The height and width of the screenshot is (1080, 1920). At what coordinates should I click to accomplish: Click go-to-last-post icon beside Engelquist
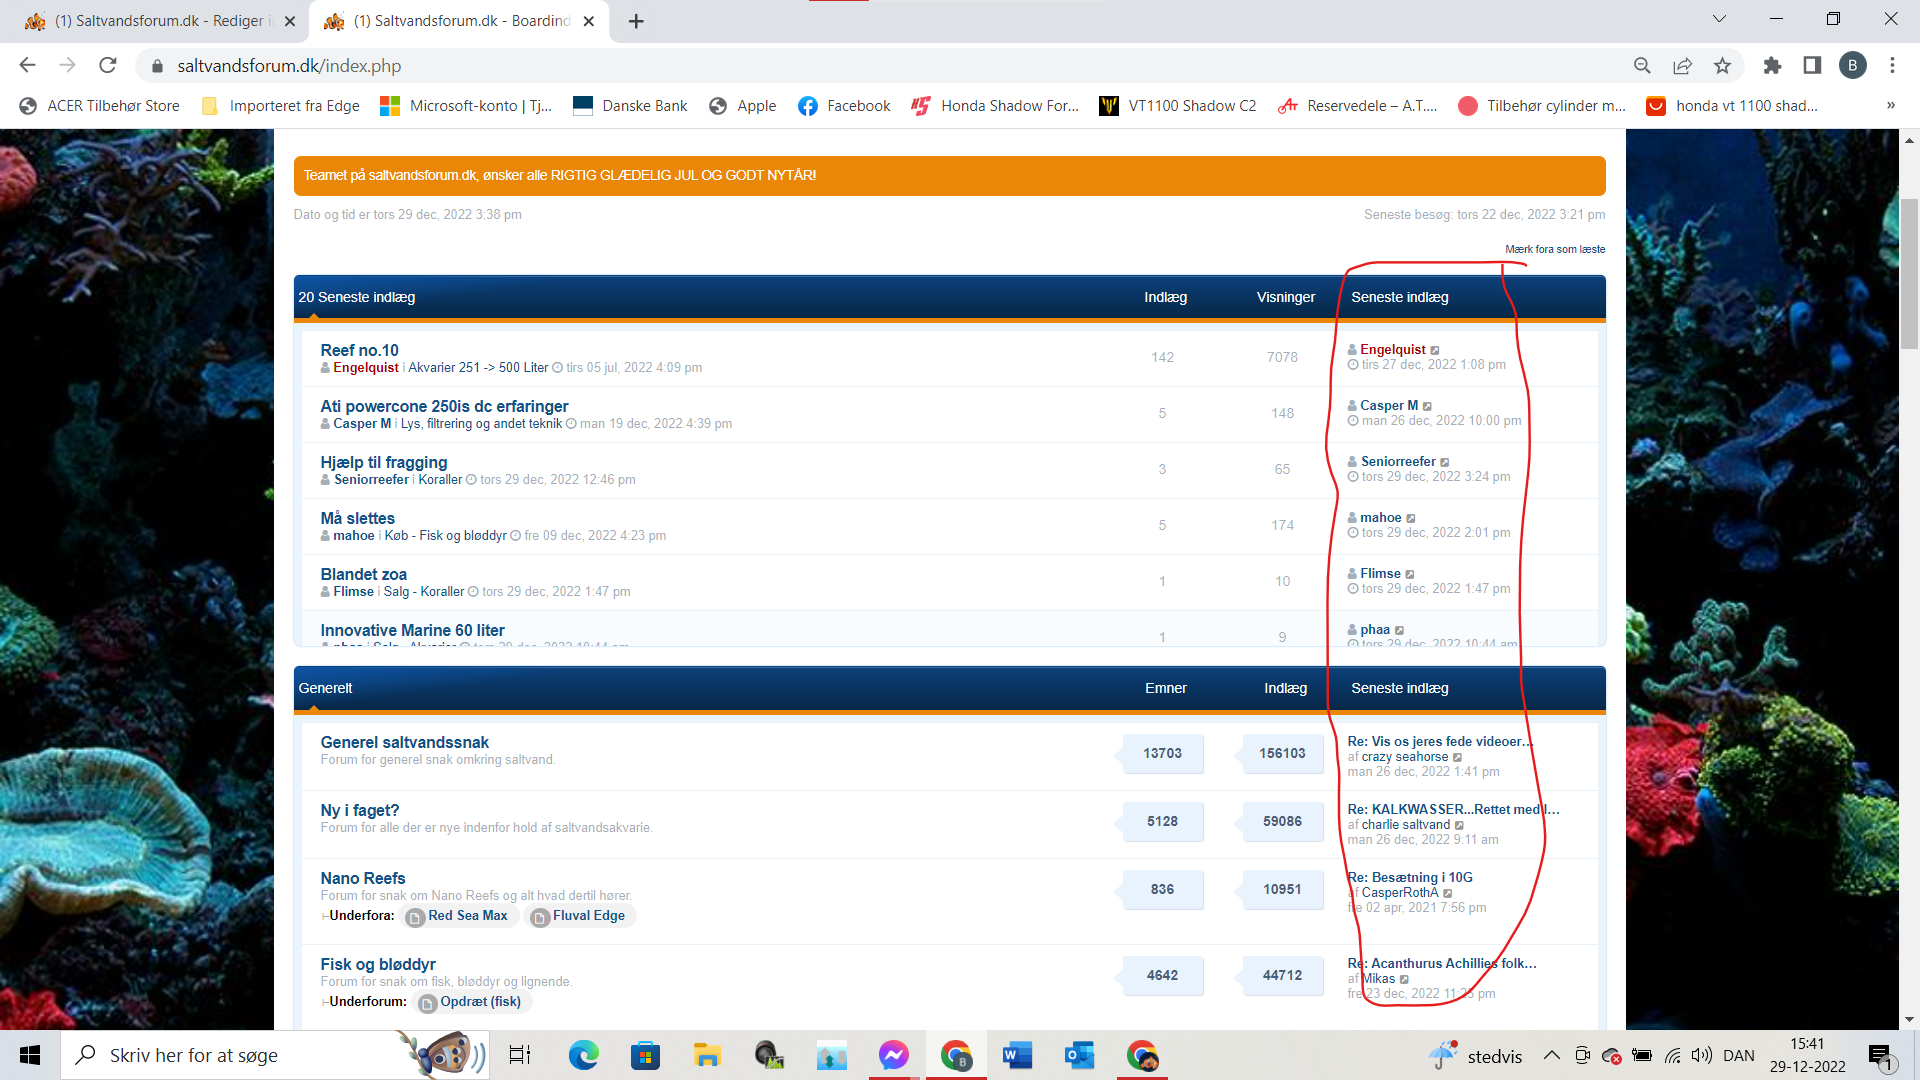[x=1435, y=350]
